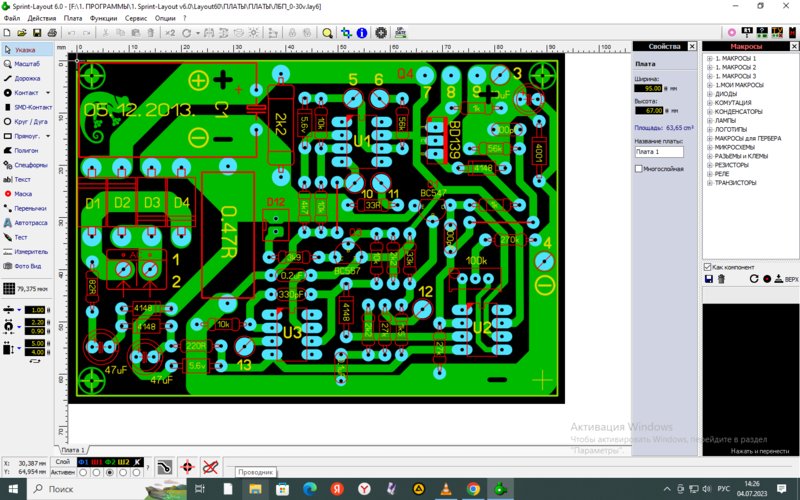Toggle the Как компонент checkbox

707,267
